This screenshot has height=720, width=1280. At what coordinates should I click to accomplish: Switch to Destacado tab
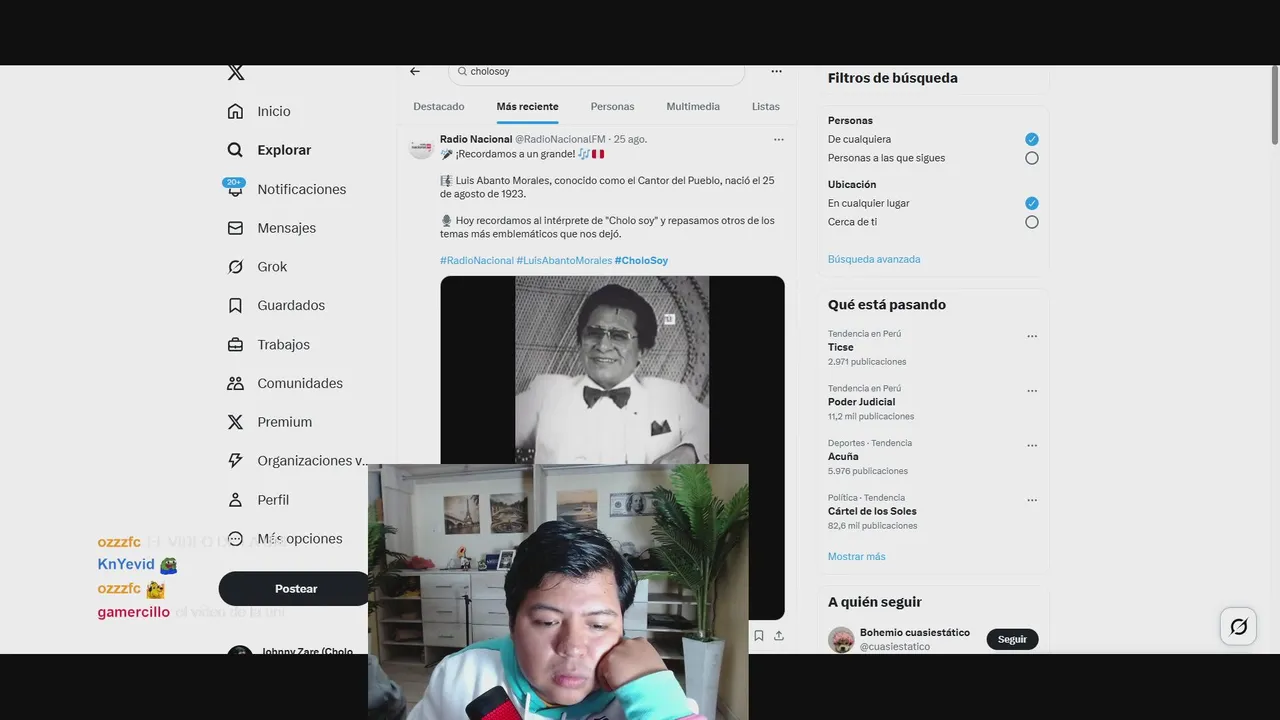(x=439, y=106)
